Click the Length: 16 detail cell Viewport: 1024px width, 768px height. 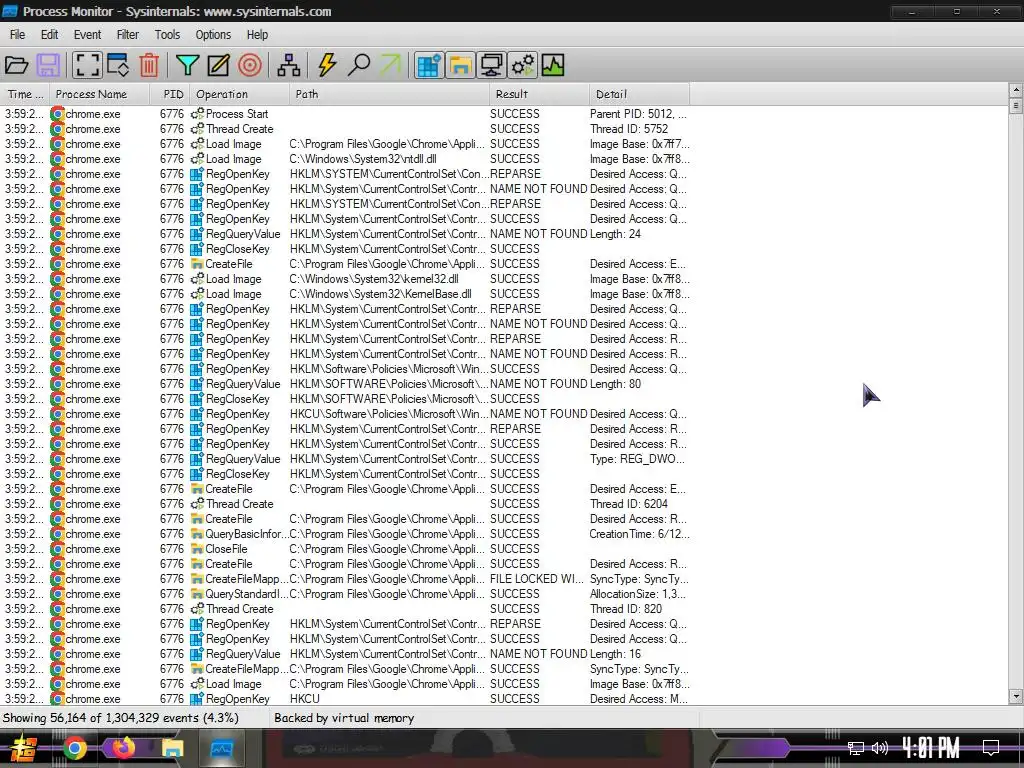[615, 654]
